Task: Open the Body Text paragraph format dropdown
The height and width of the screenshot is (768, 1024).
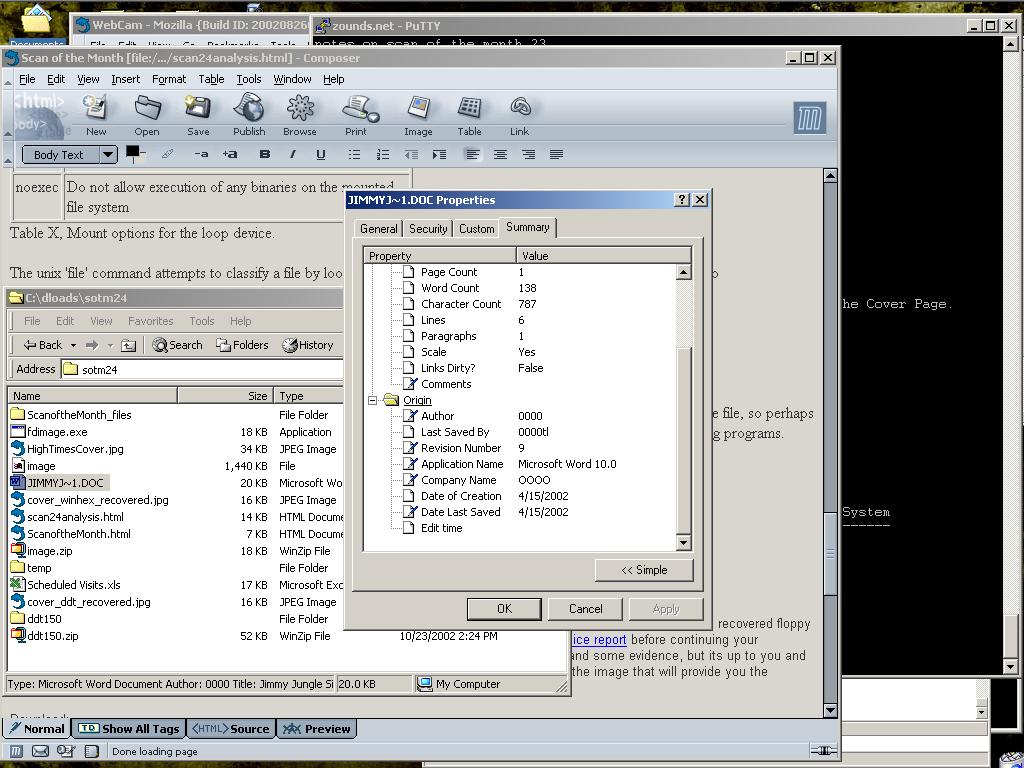Action: [69, 155]
